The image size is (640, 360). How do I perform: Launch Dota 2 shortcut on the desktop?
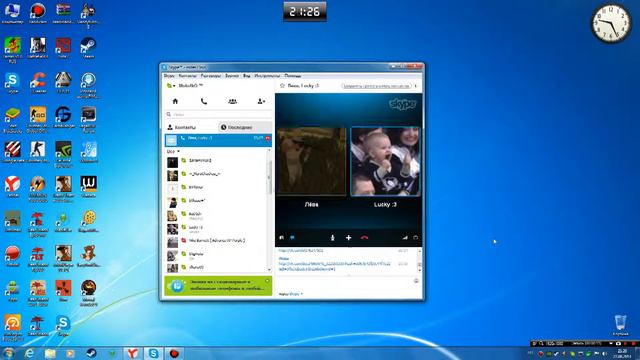point(63,48)
